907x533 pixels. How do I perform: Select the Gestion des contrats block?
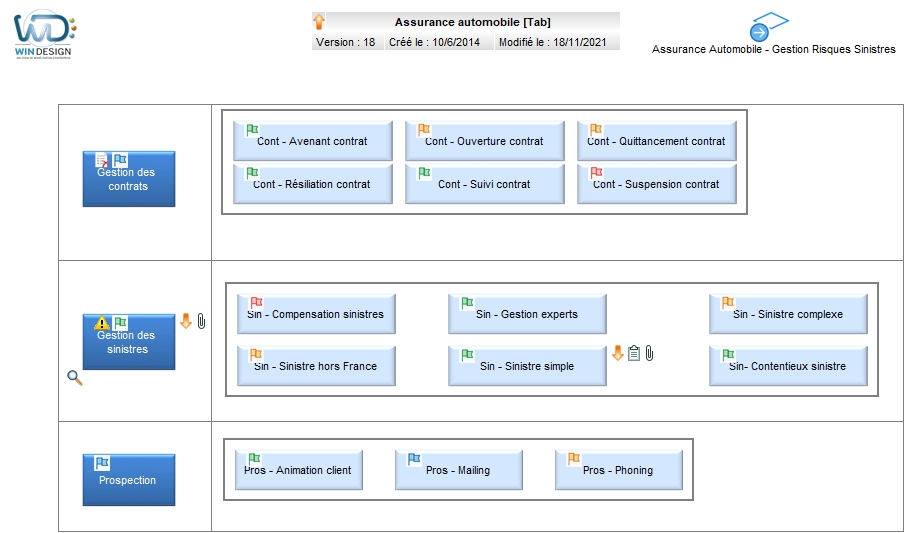tap(128, 179)
